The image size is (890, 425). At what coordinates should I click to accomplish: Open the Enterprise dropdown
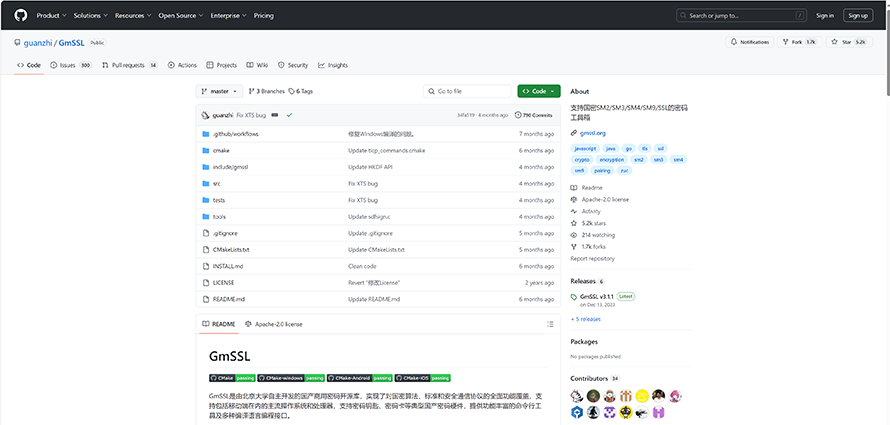pos(229,16)
